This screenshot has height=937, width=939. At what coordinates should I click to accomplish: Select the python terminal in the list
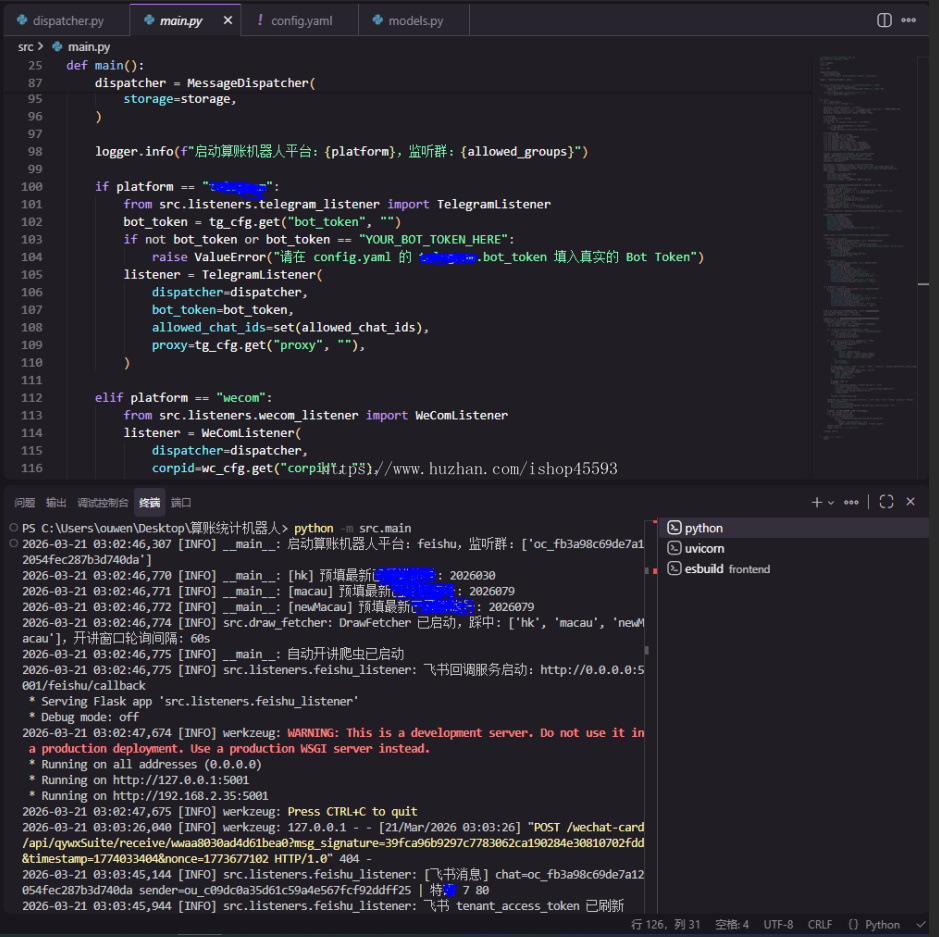point(793,528)
